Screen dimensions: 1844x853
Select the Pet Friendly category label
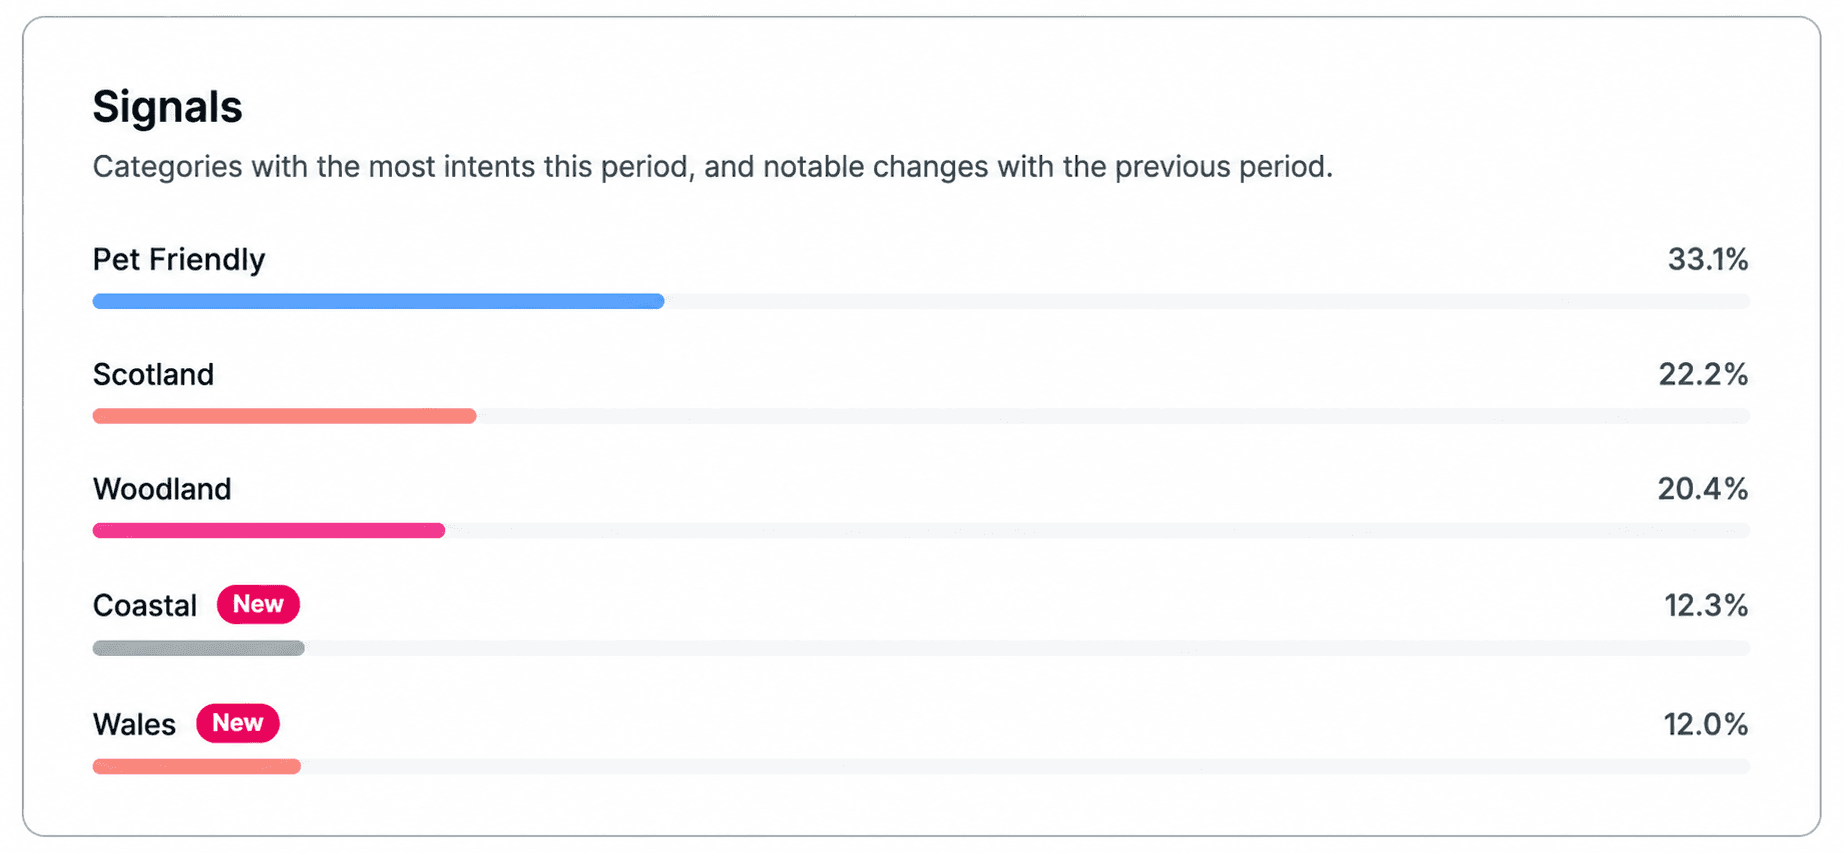point(179,260)
